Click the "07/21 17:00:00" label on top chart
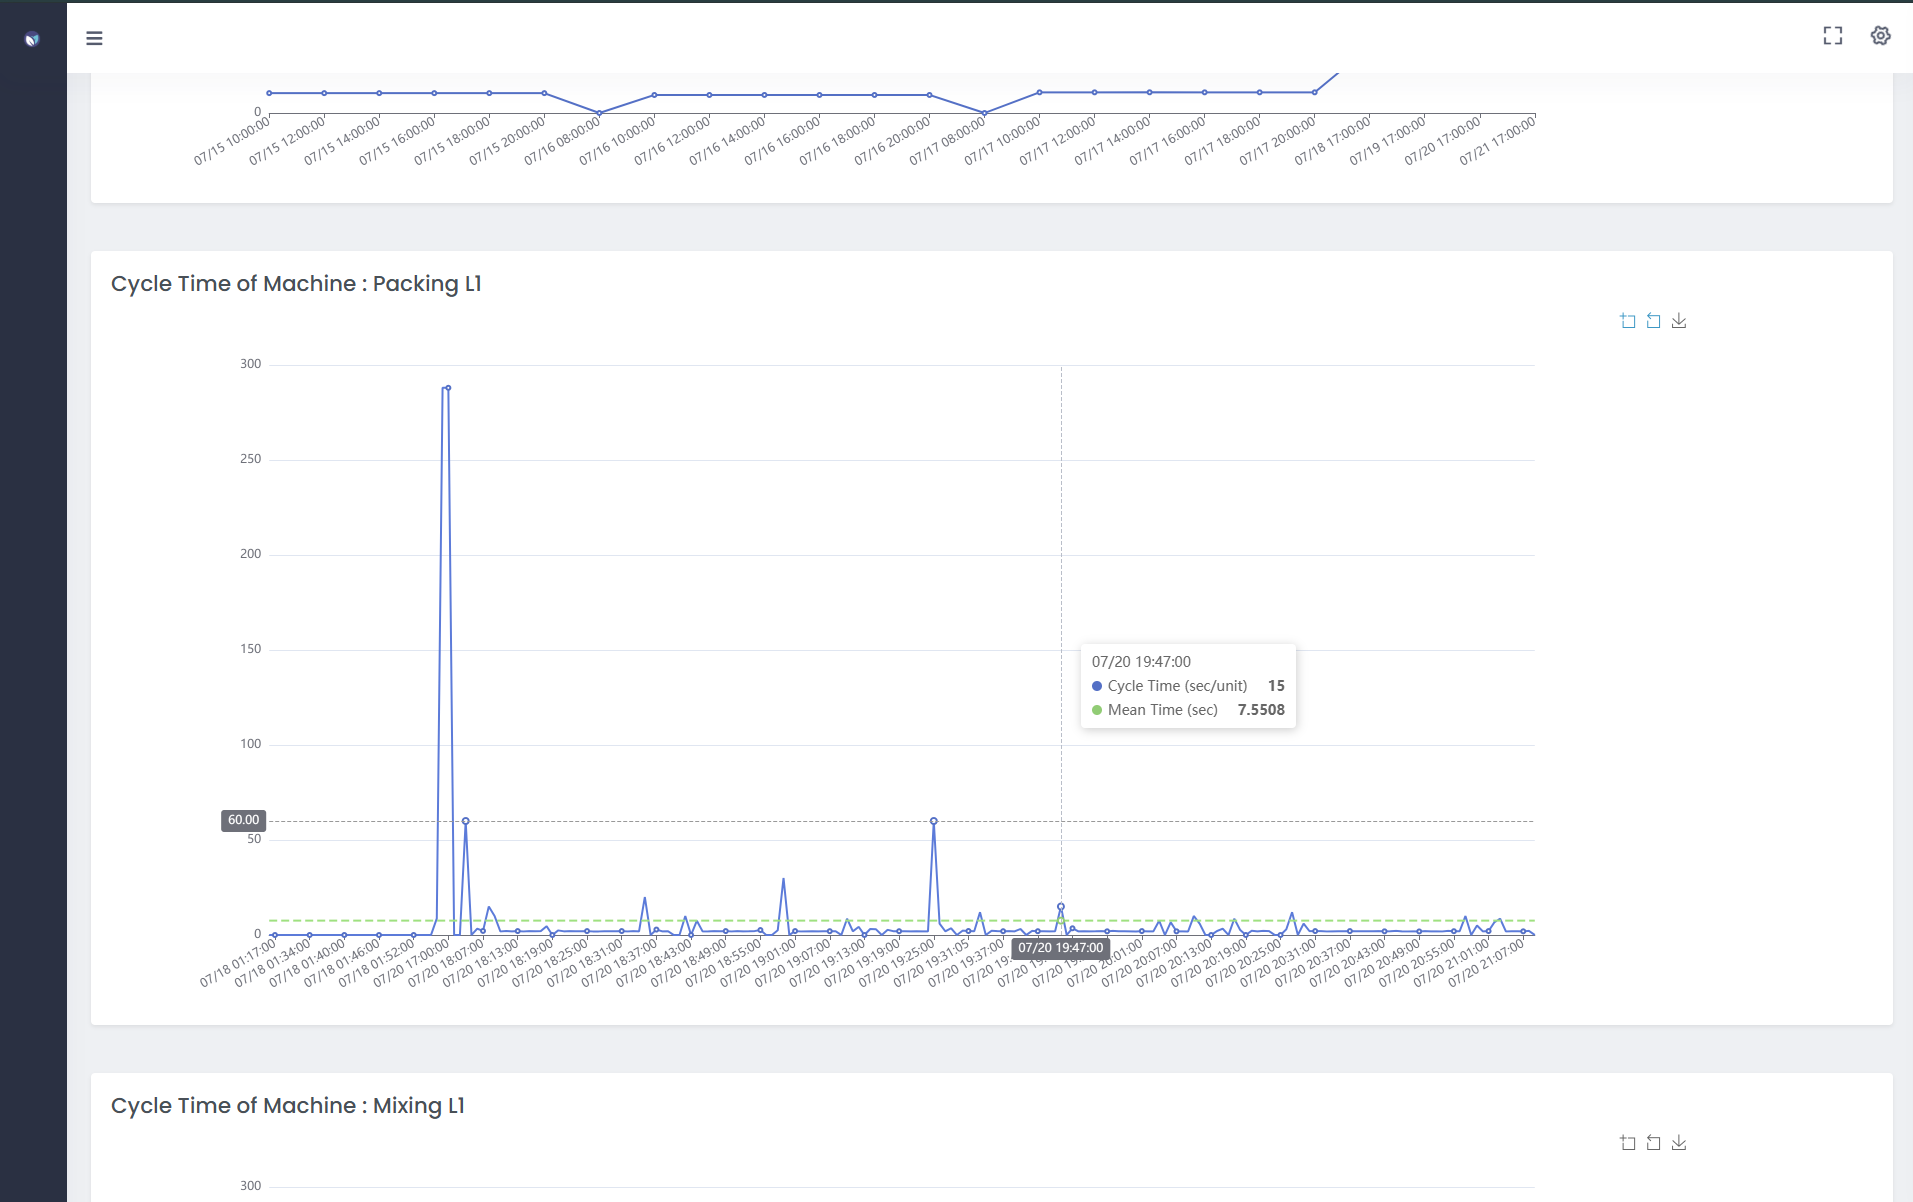This screenshot has height=1202, width=1913. [x=1497, y=141]
